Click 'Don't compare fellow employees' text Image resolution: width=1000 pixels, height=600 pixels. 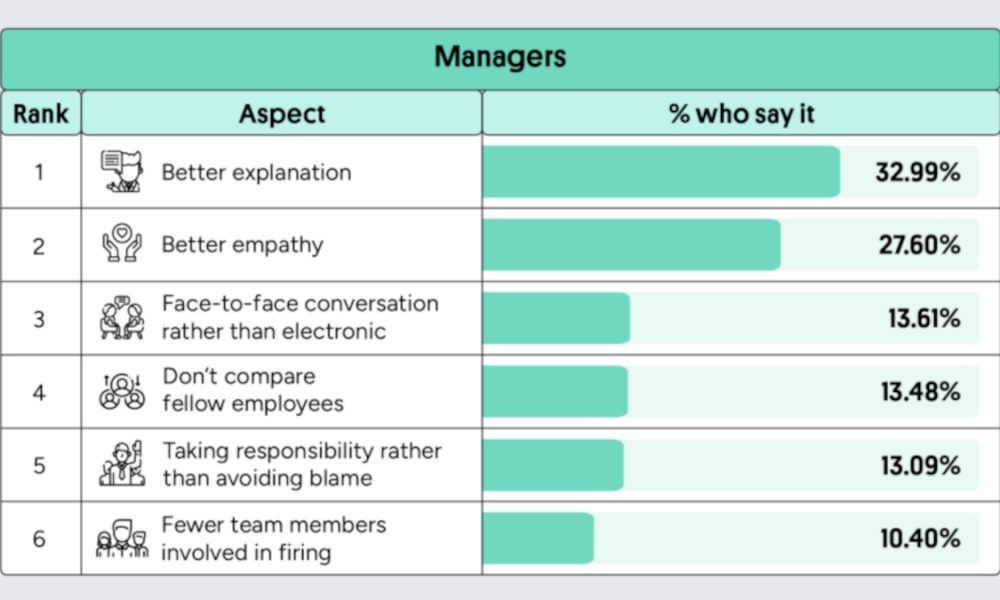[x=253, y=391]
